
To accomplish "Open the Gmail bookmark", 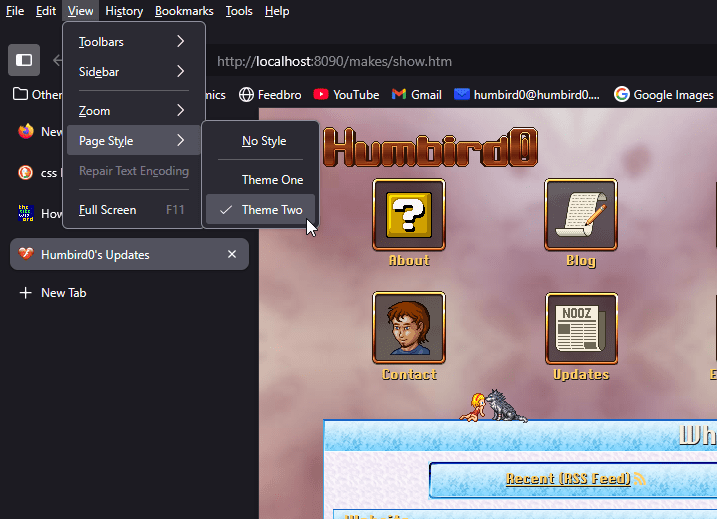I will click(x=416, y=95).
